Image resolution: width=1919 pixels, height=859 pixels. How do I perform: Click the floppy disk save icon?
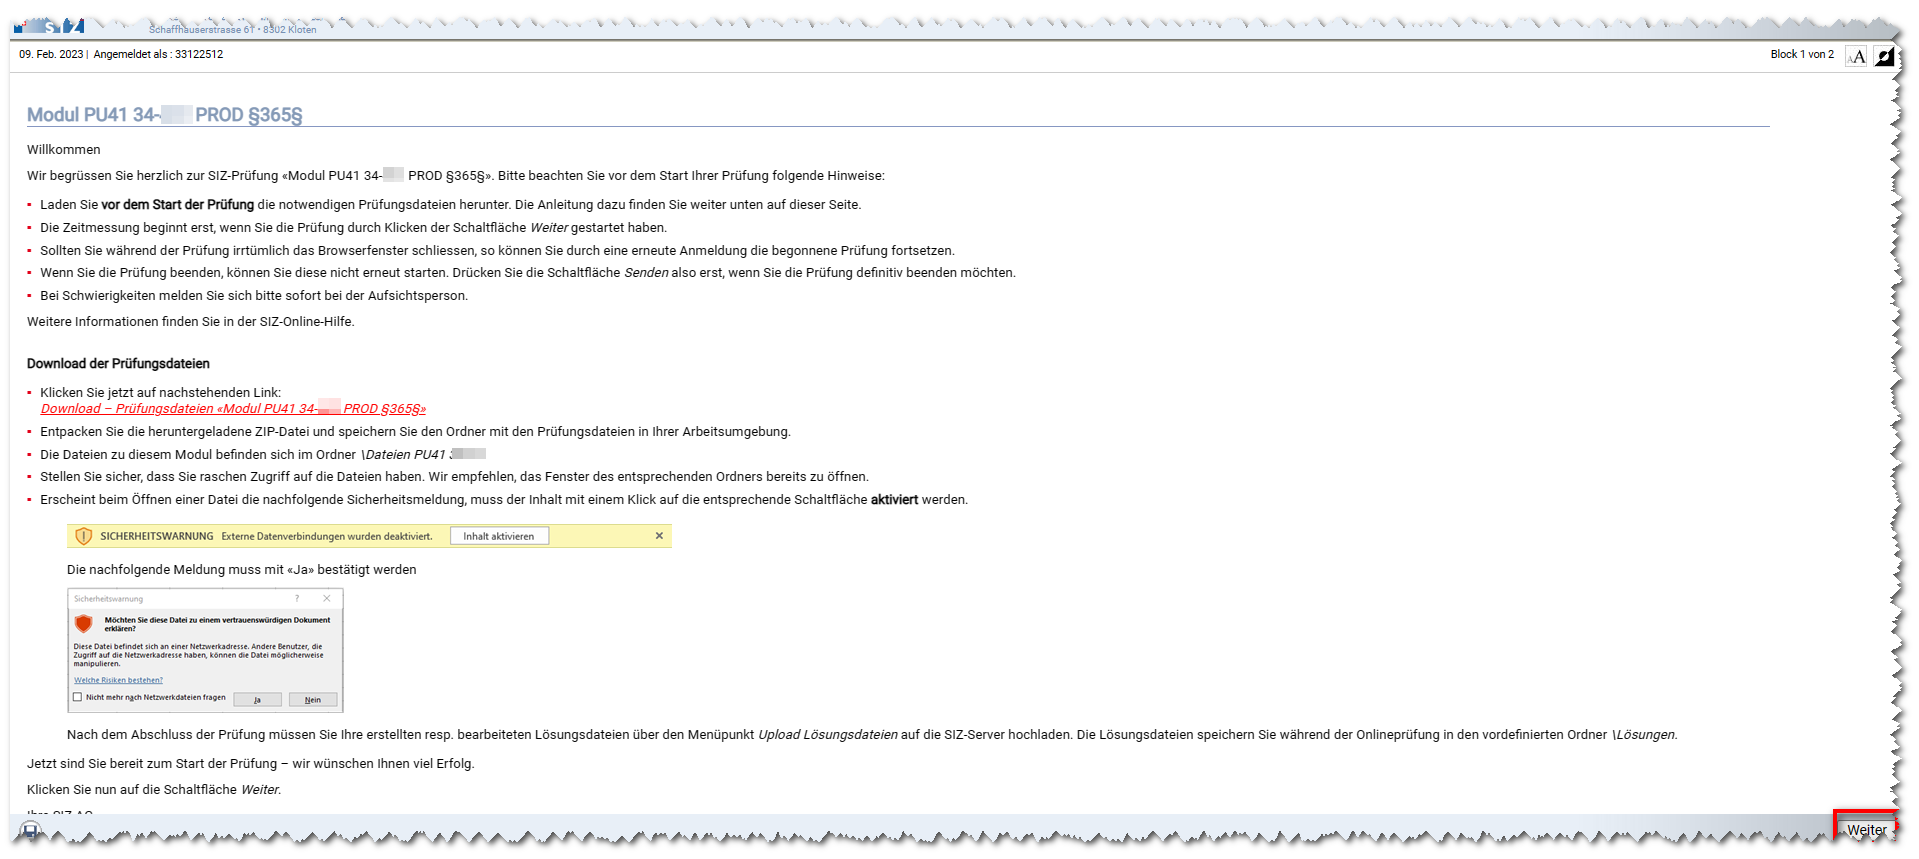30,830
